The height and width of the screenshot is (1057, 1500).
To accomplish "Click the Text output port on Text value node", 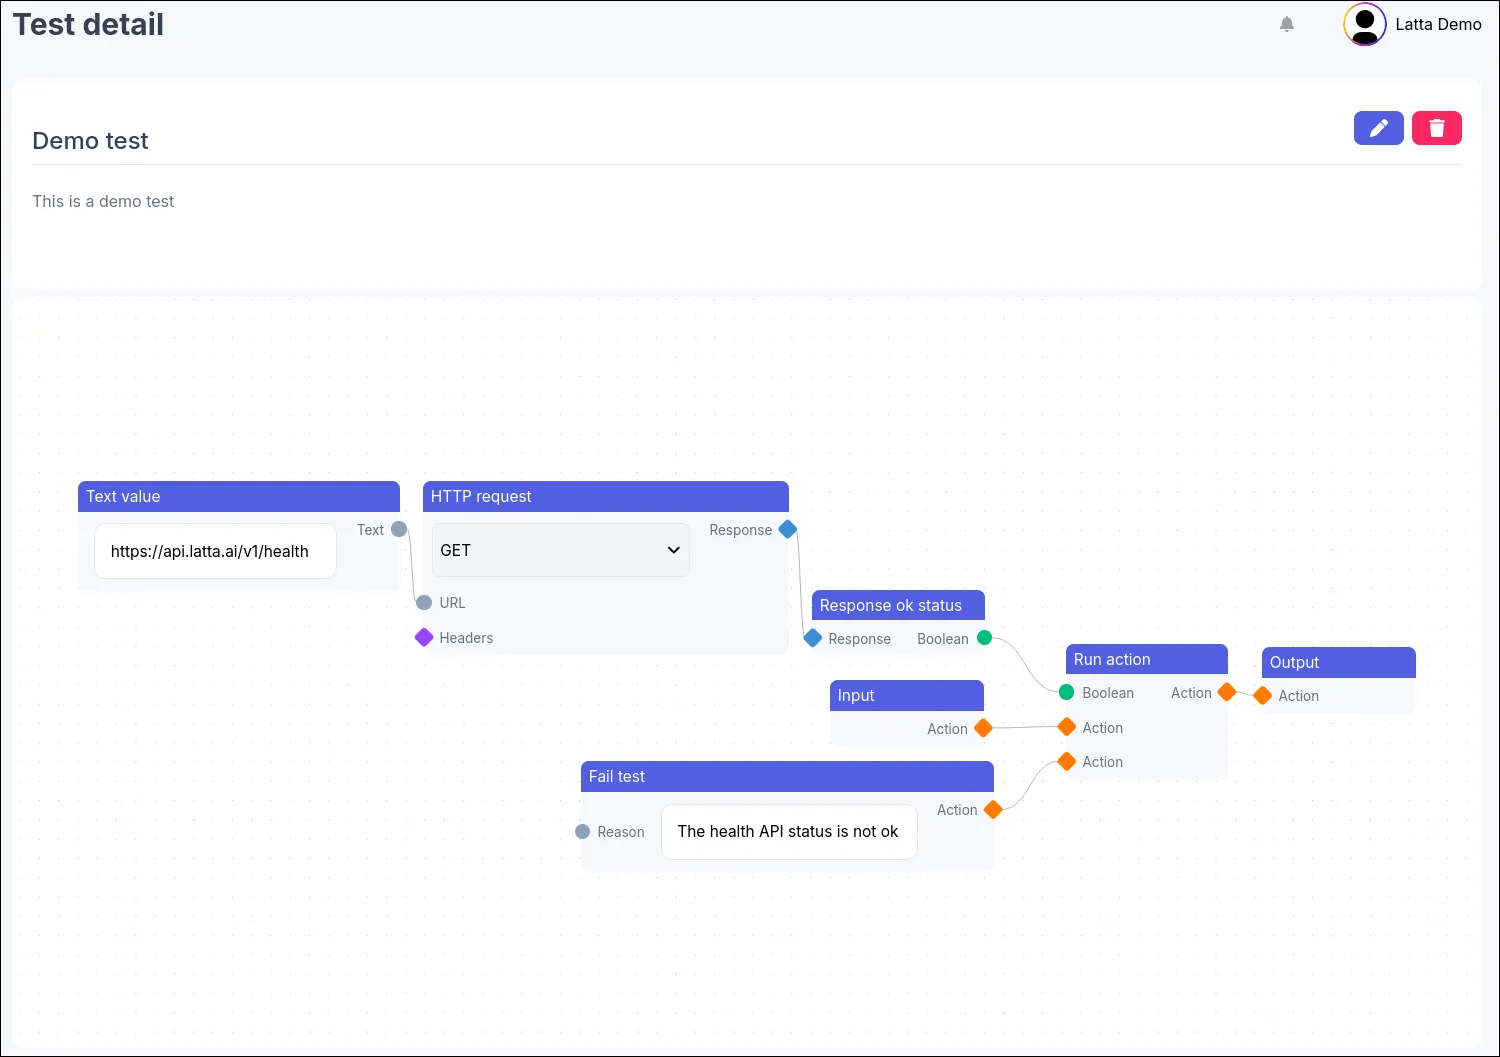I will (399, 529).
